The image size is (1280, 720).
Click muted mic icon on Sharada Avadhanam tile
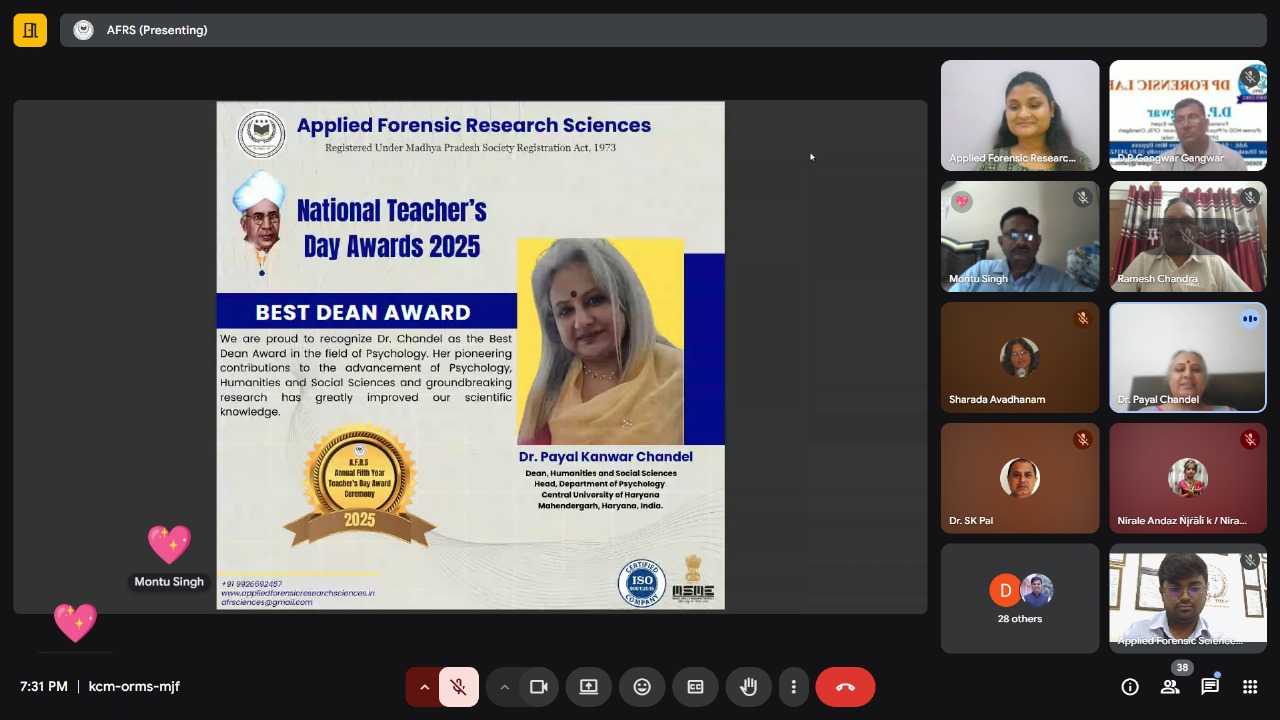(1082, 319)
